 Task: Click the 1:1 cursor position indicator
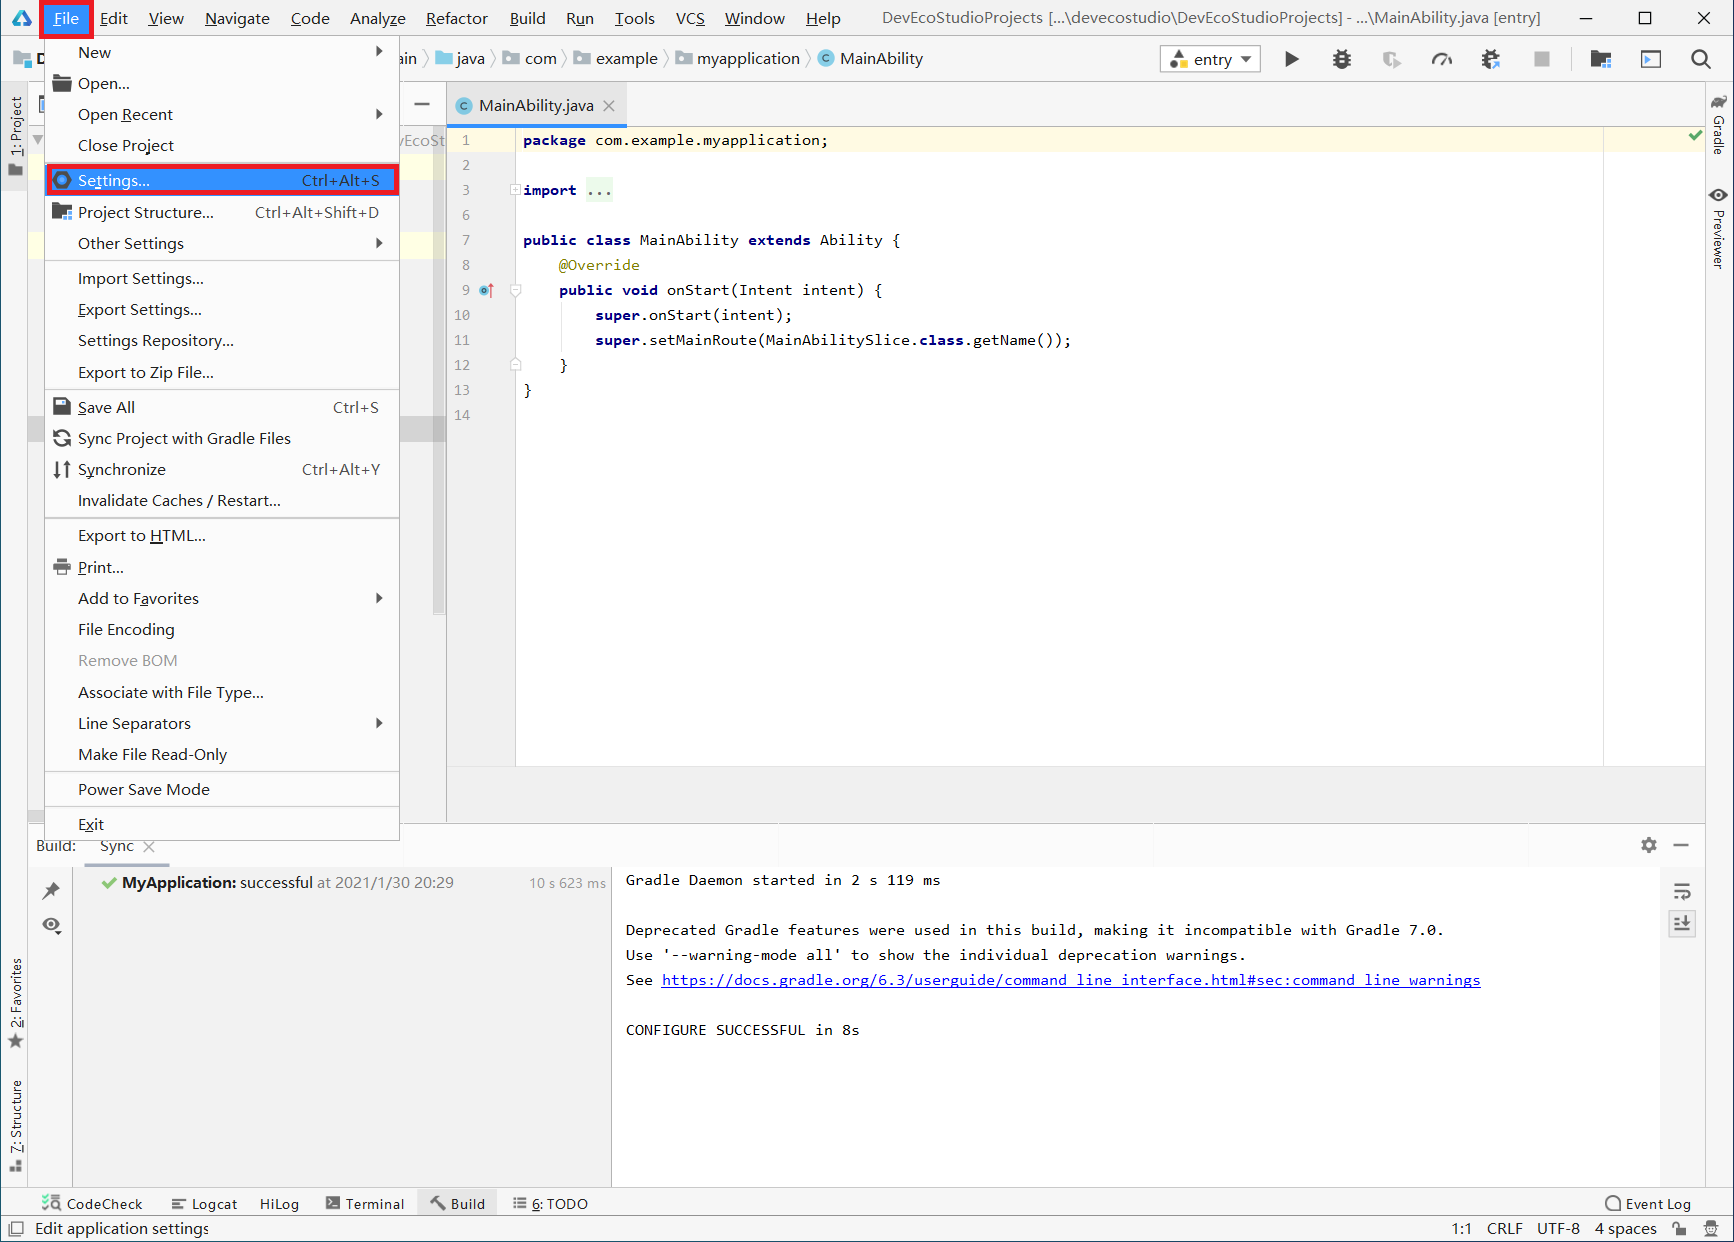pyautogui.click(x=1461, y=1229)
